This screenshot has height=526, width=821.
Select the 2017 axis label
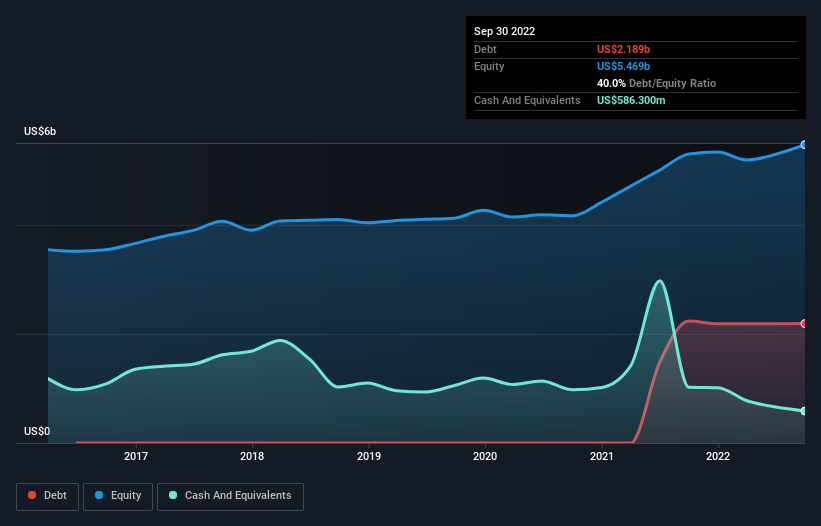[136, 456]
